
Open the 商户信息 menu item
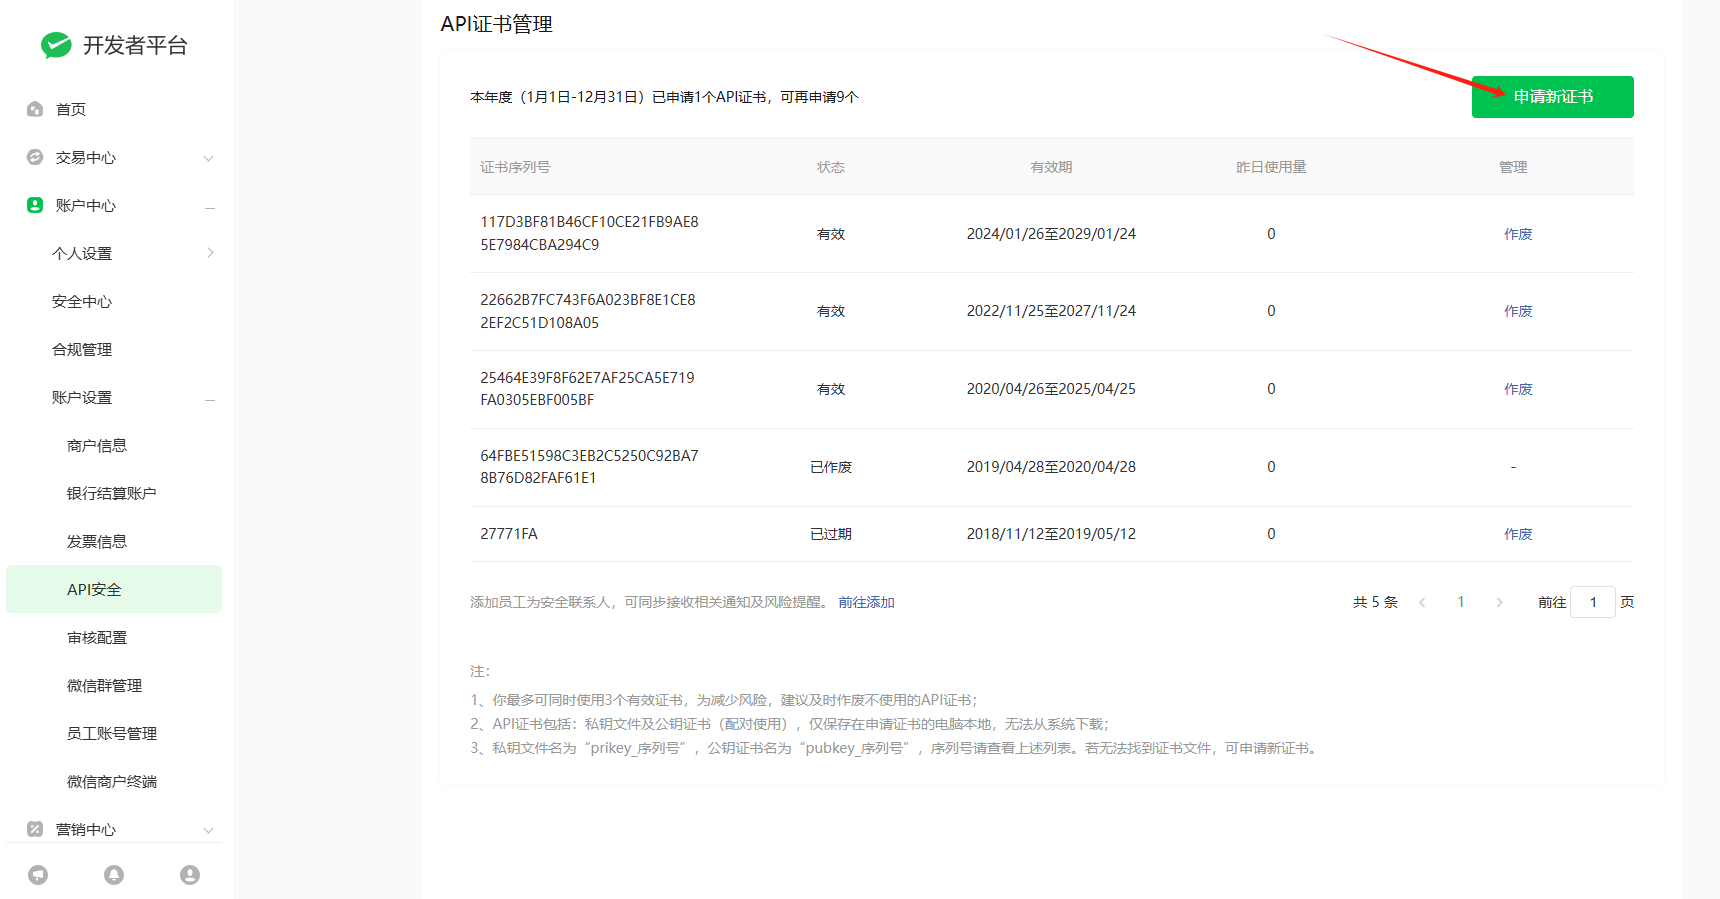[97, 446]
